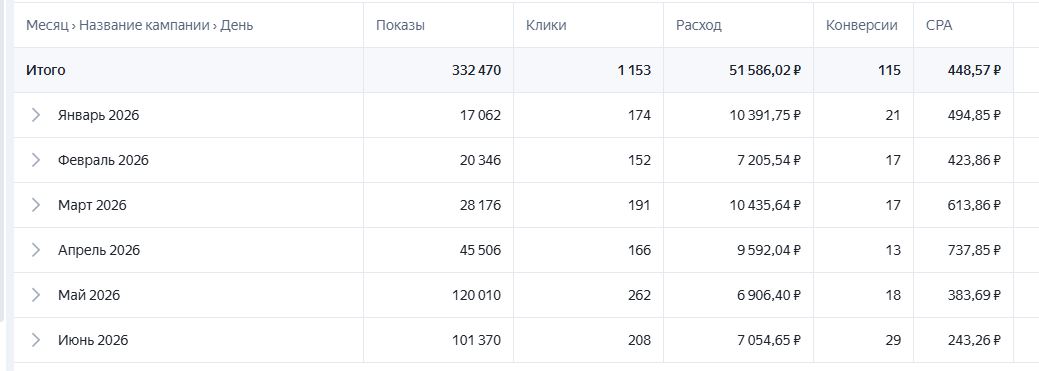Viewport: 1039px width, 371px height.
Task: Sort by the CPA column header
Action: tap(939, 26)
